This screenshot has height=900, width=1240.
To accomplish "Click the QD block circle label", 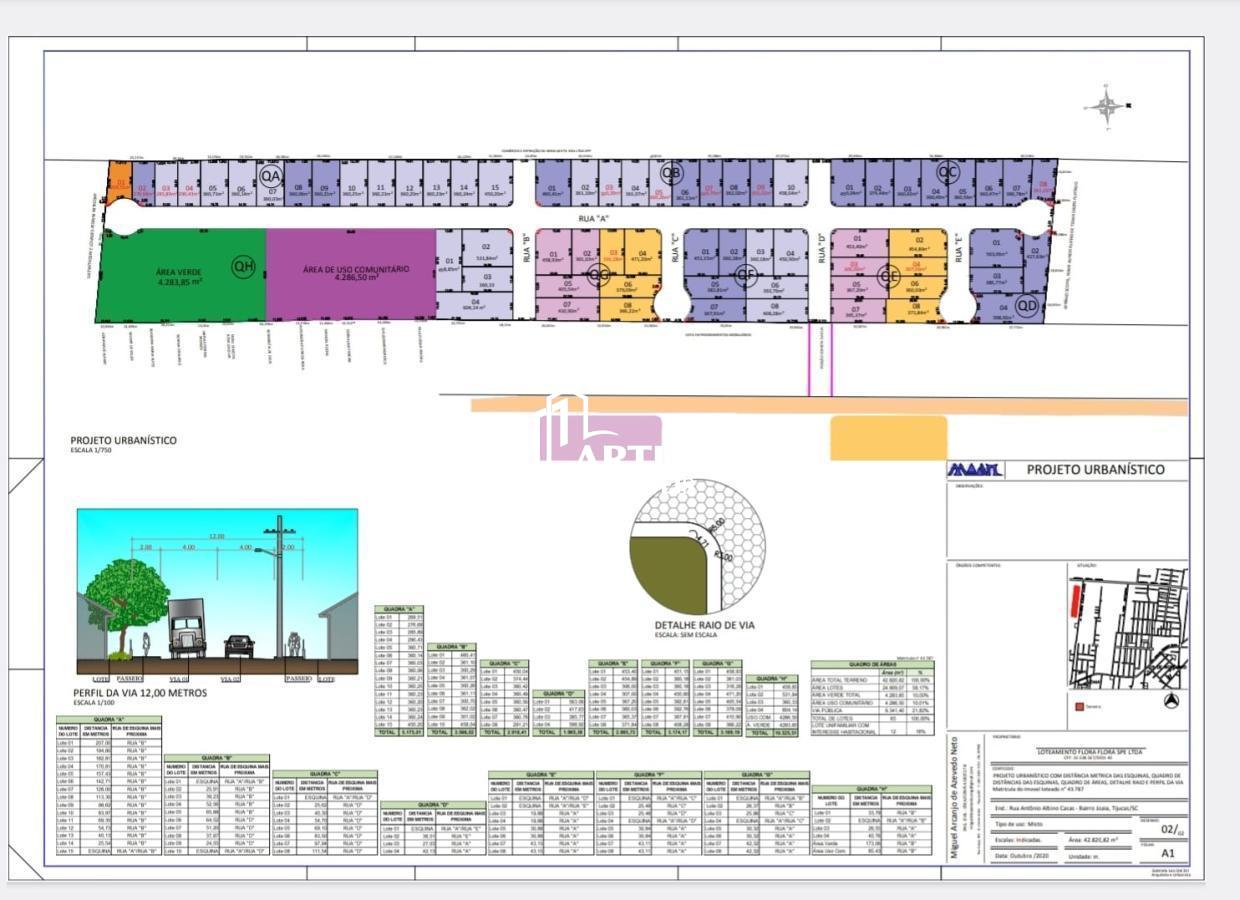I will [1026, 305].
